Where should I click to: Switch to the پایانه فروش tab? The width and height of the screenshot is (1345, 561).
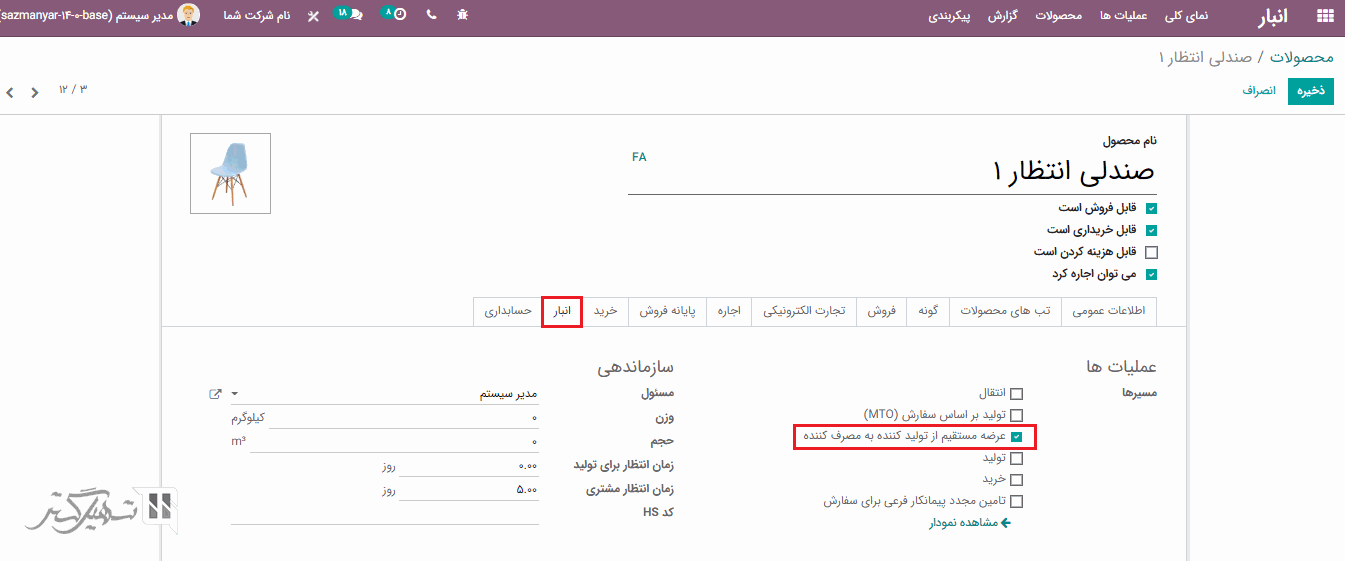click(x=668, y=311)
